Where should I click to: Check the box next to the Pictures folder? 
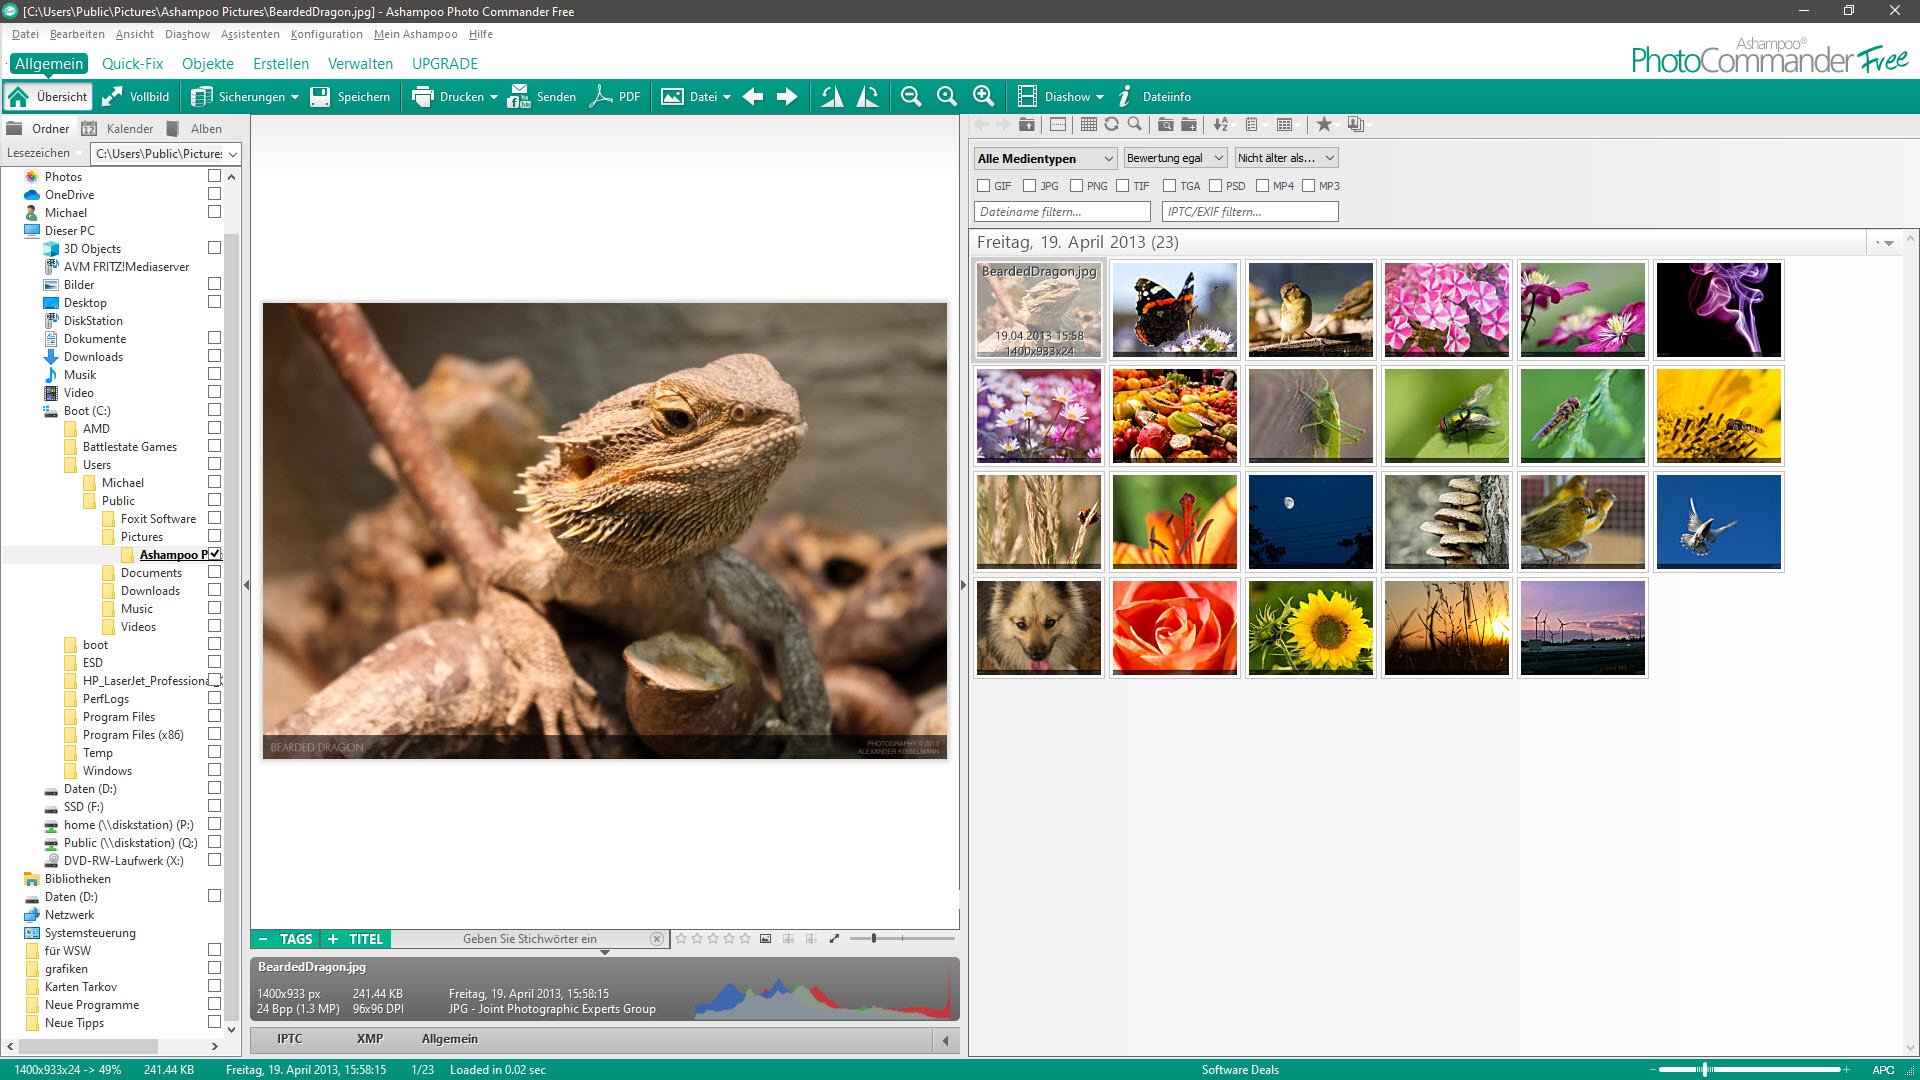214,536
